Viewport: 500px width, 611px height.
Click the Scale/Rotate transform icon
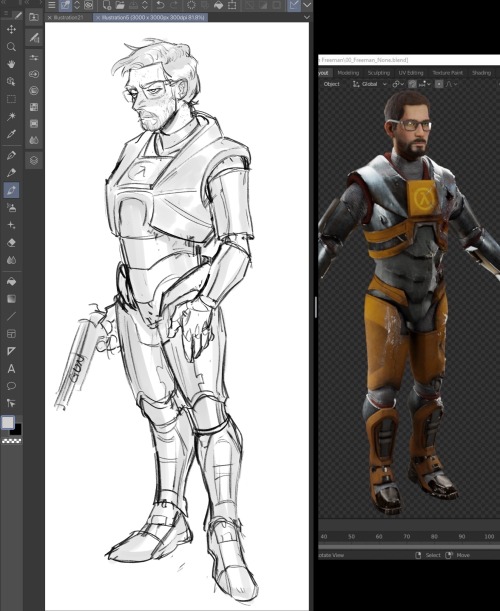232,5
